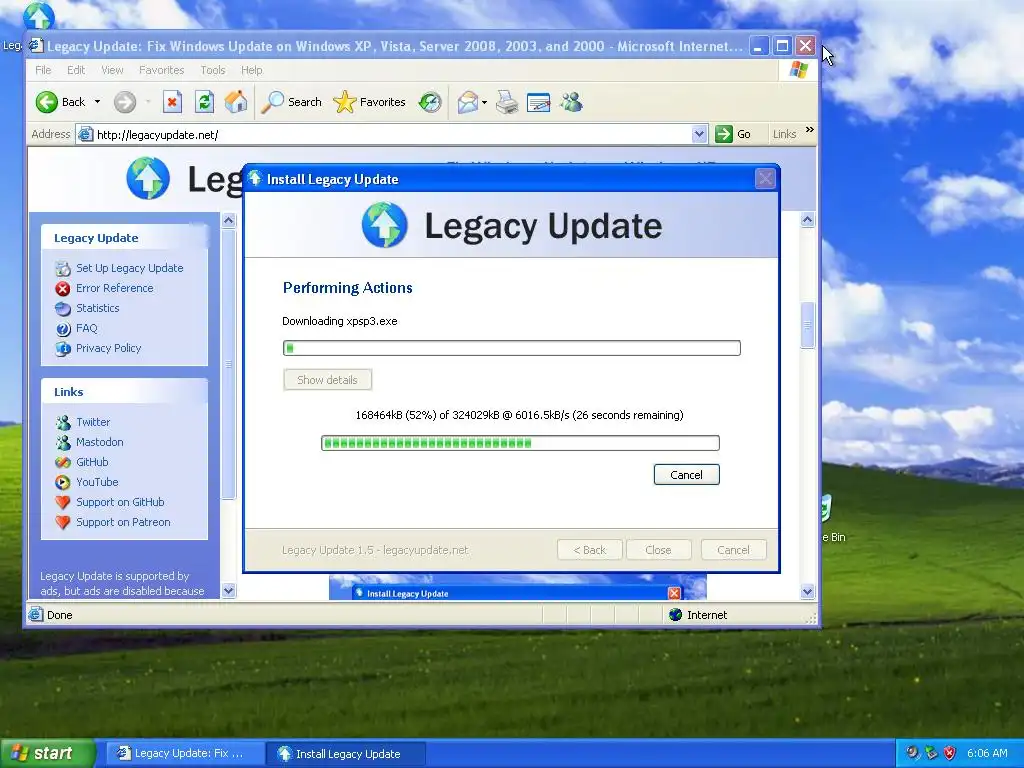The image size is (1024, 768).
Task: Print the page using printer icon
Action: (x=507, y=102)
